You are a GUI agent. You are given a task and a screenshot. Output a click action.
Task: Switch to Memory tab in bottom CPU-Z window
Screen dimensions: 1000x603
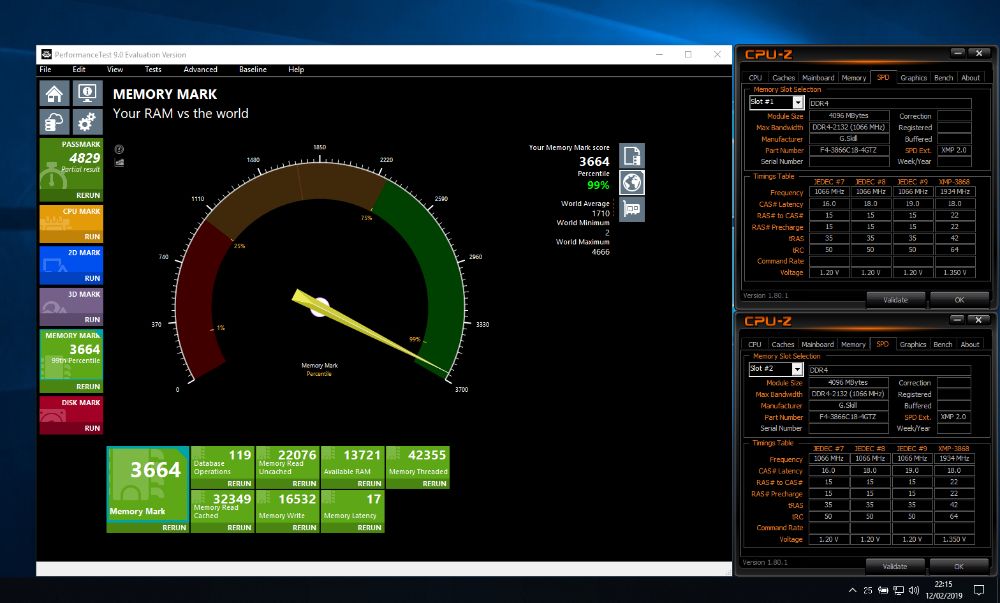tap(853, 344)
